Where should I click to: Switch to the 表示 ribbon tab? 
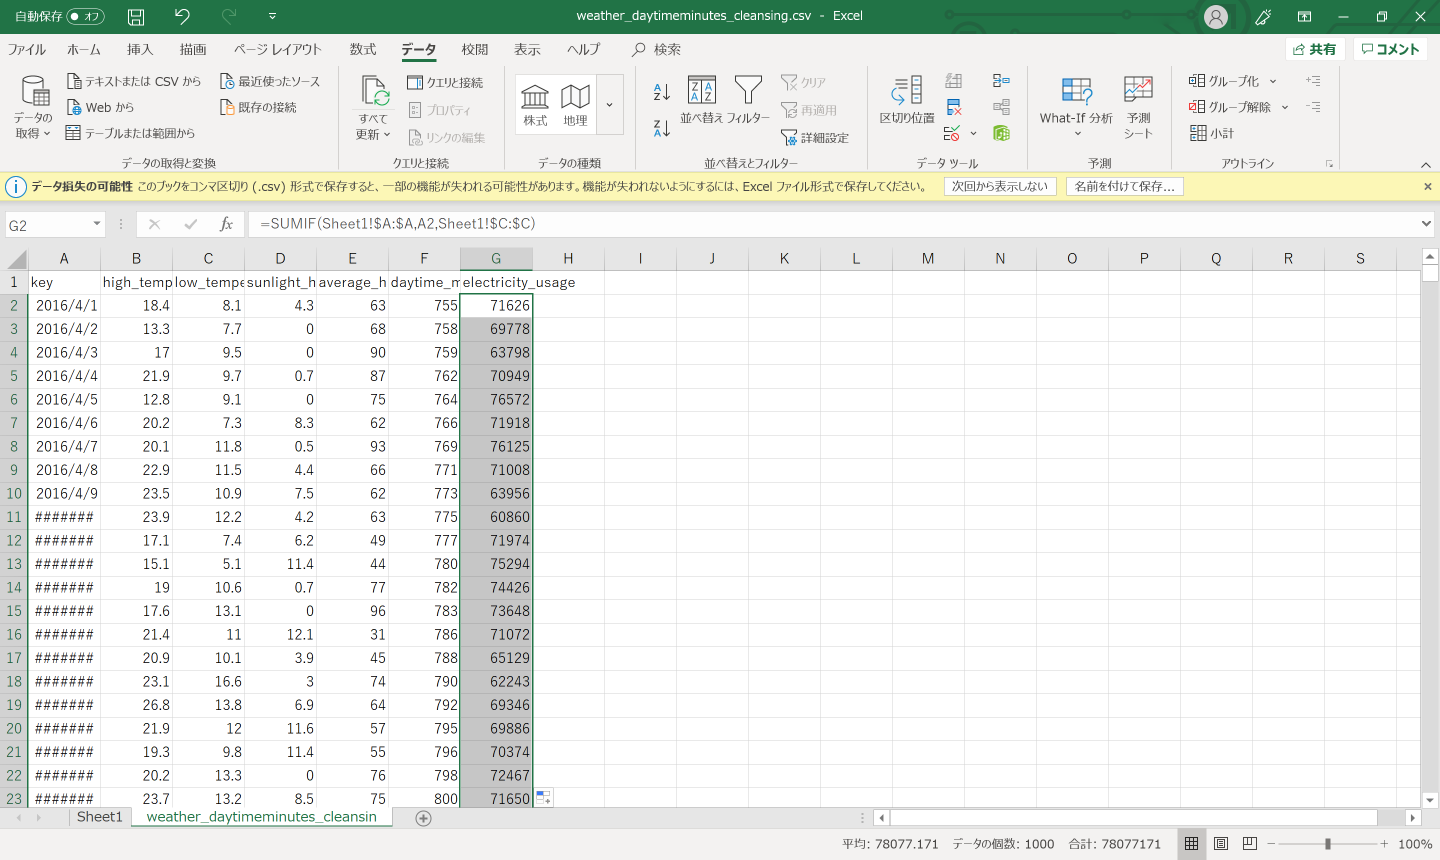tap(527, 49)
